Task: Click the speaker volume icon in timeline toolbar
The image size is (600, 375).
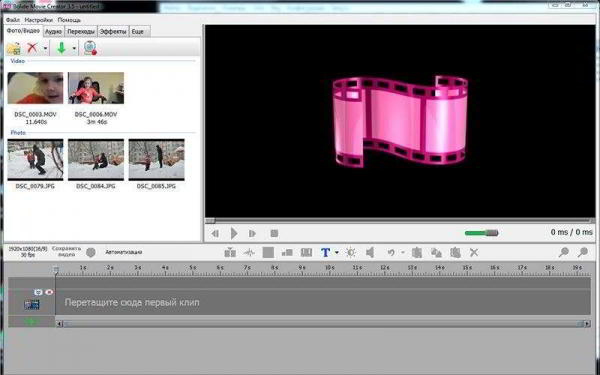Action: tap(370, 253)
